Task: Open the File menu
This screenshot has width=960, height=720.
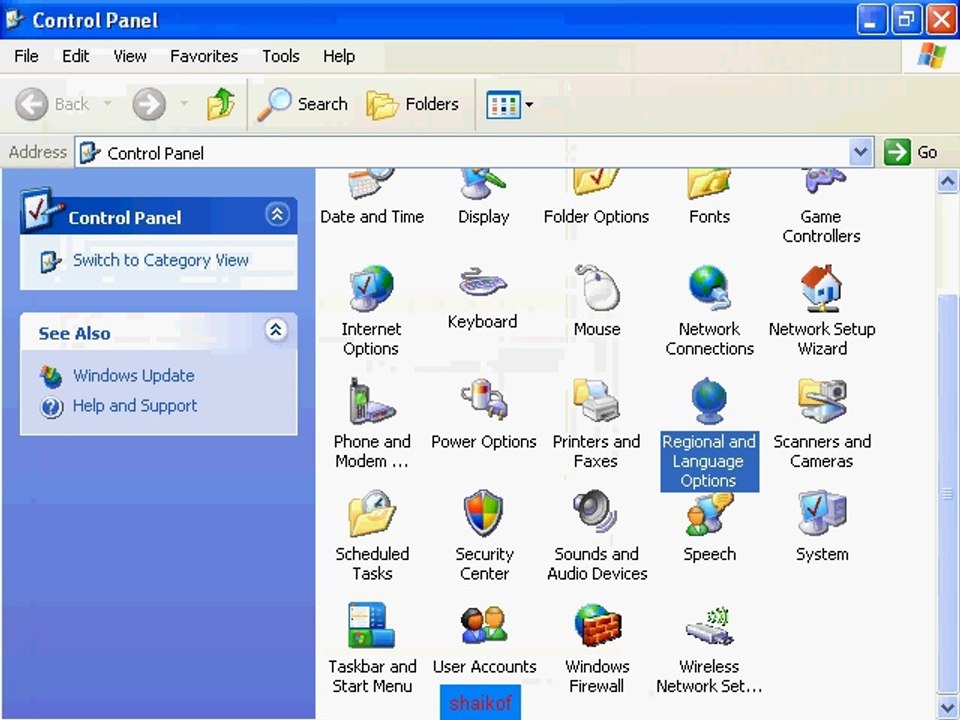Action: 26,56
